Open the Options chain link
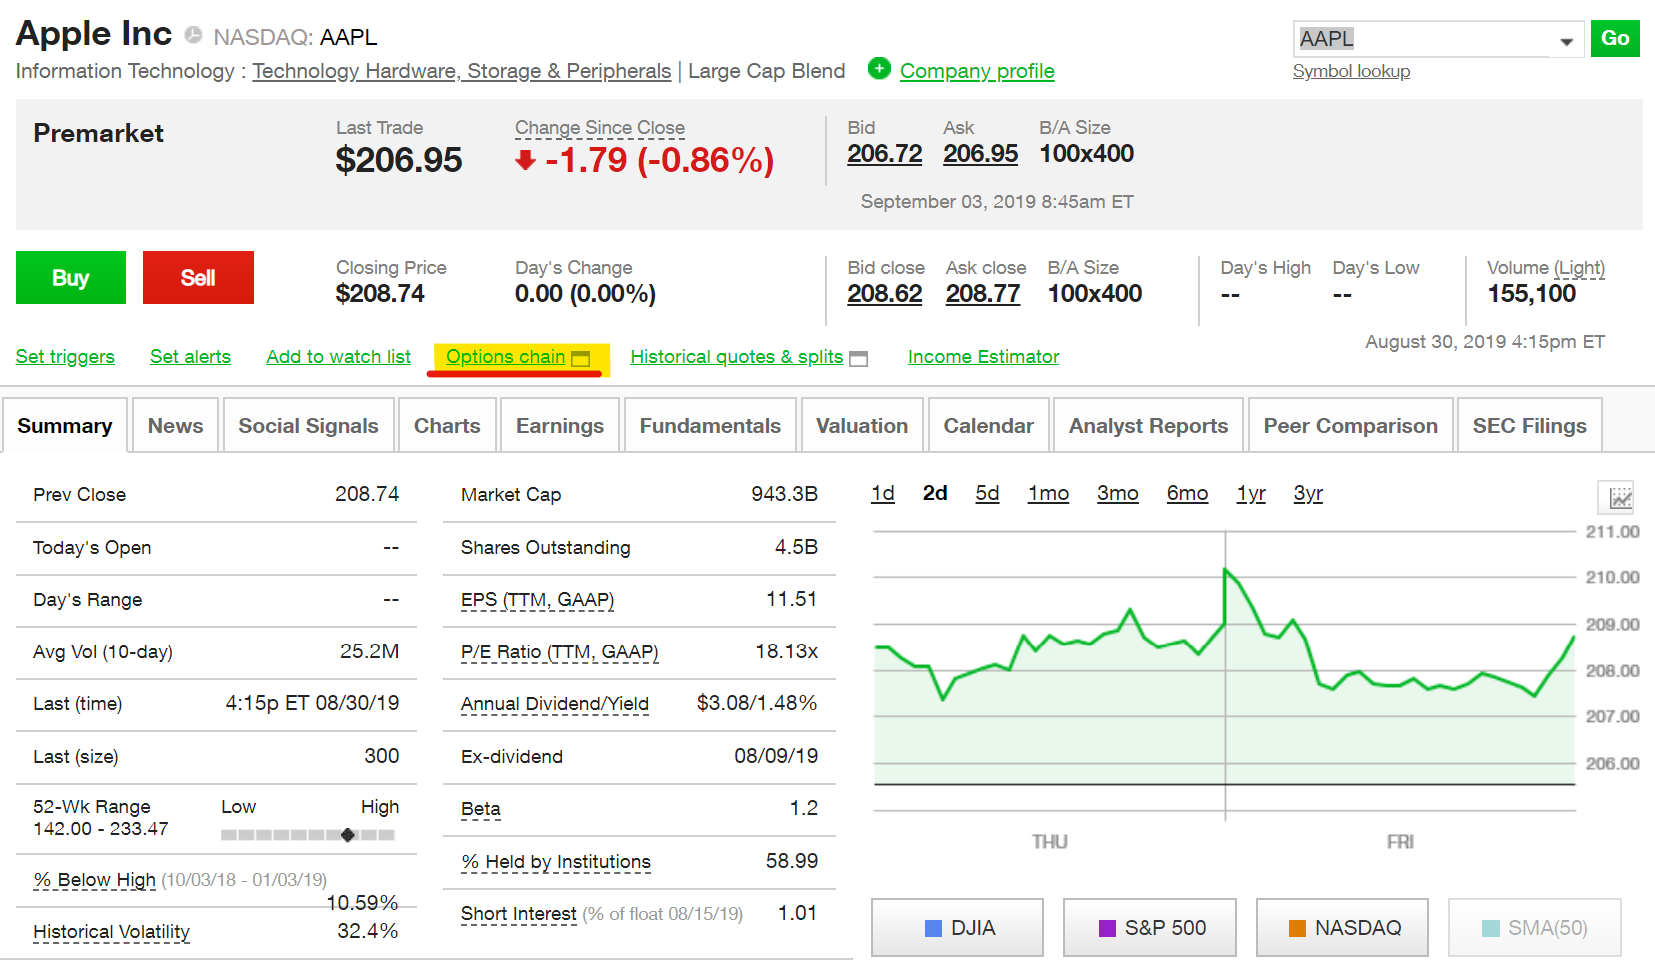Viewport: 1655px width, 971px height. [505, 357]
